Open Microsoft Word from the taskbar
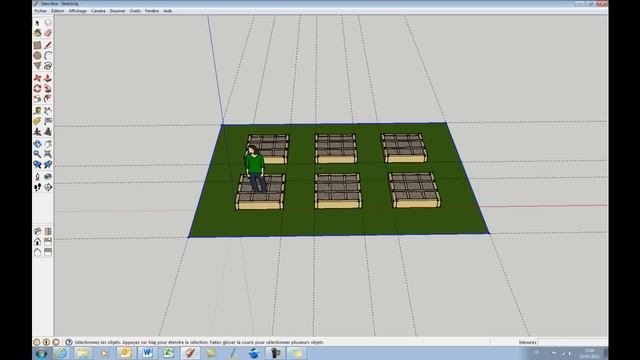The height and width of the screenshot is (360, 640). (147, 353)
